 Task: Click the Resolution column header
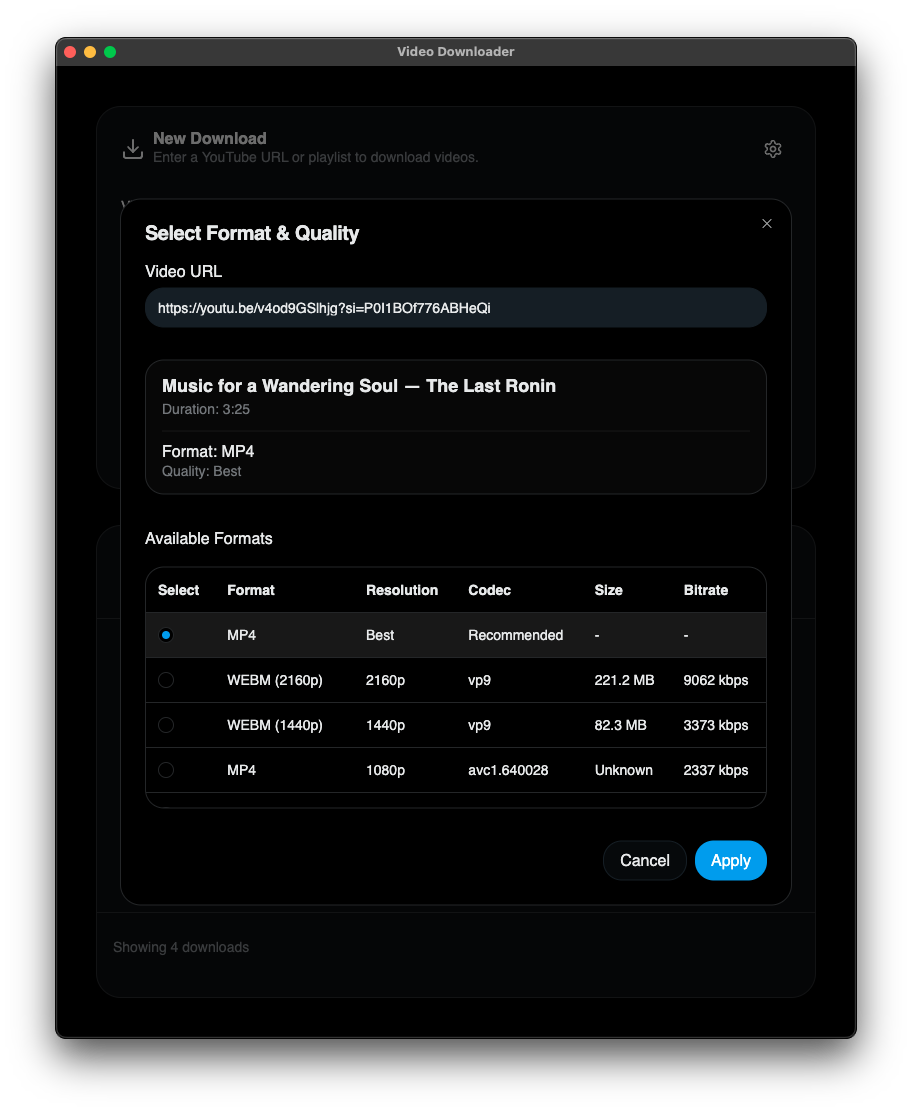[402, 590]
